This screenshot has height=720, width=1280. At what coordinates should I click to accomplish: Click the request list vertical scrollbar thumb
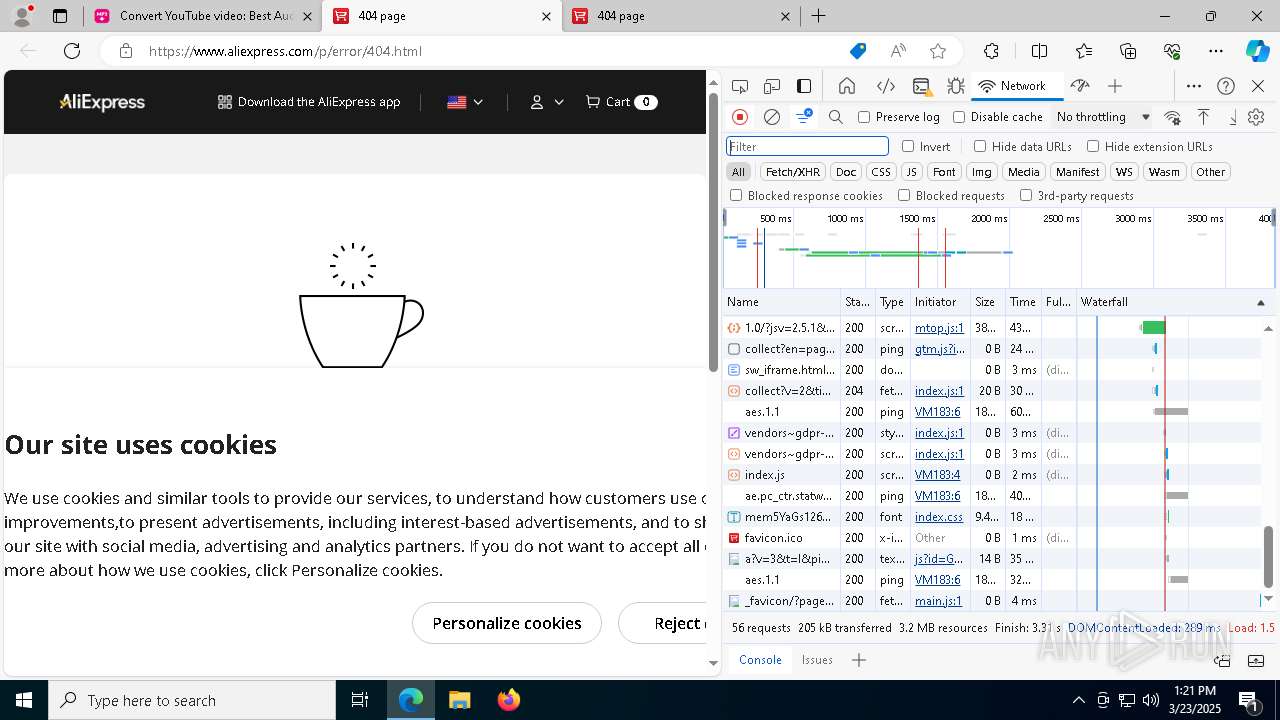point(1268,557)
